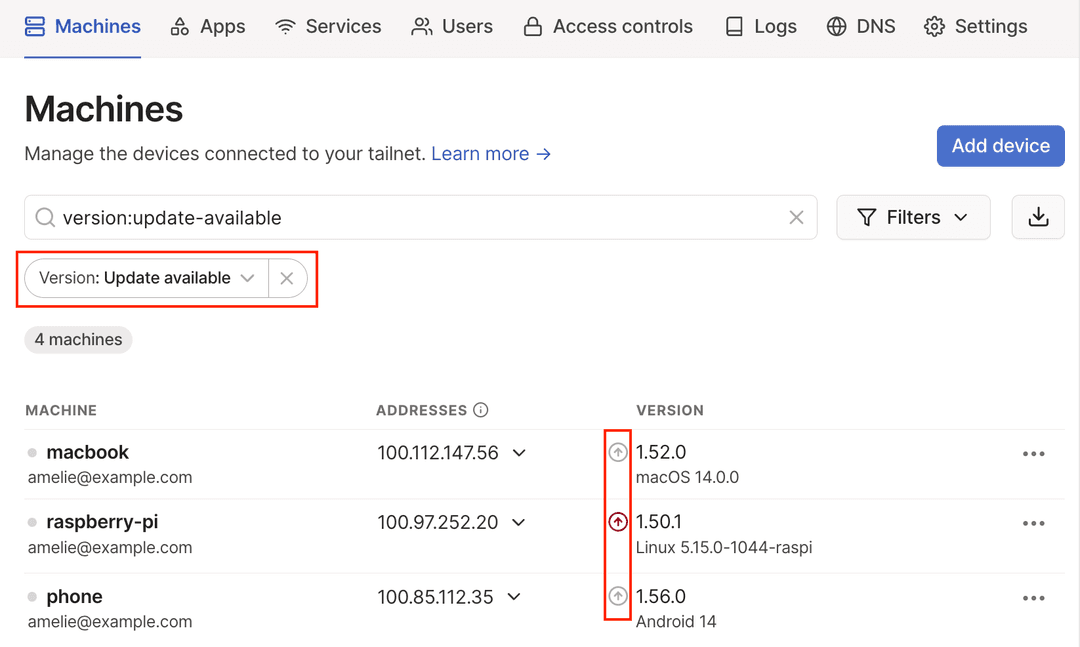1080x647 pixels.
Task: Click the DNS globe icon
Action: (x=836, y=27)
